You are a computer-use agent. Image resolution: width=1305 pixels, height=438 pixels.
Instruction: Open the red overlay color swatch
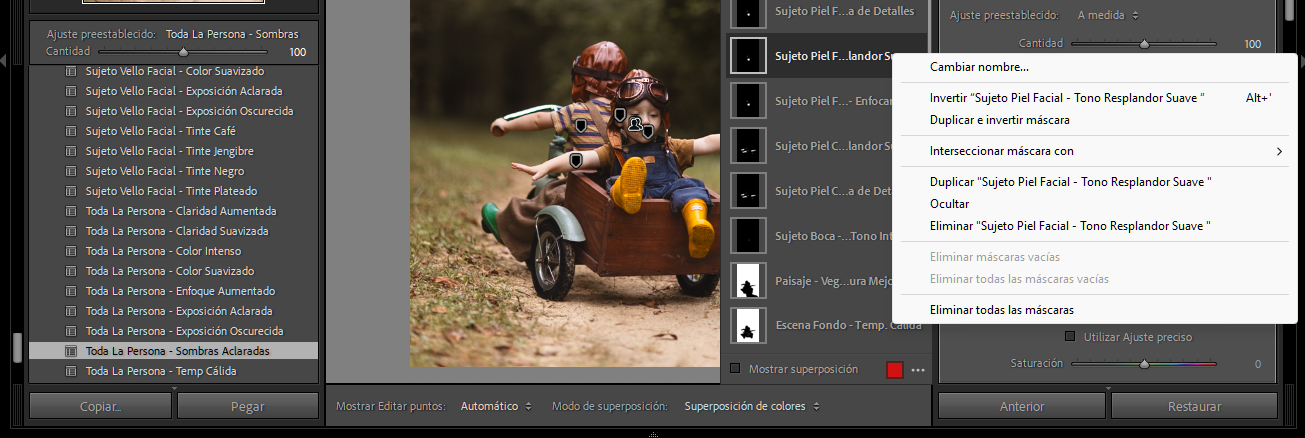click(895, 370)
